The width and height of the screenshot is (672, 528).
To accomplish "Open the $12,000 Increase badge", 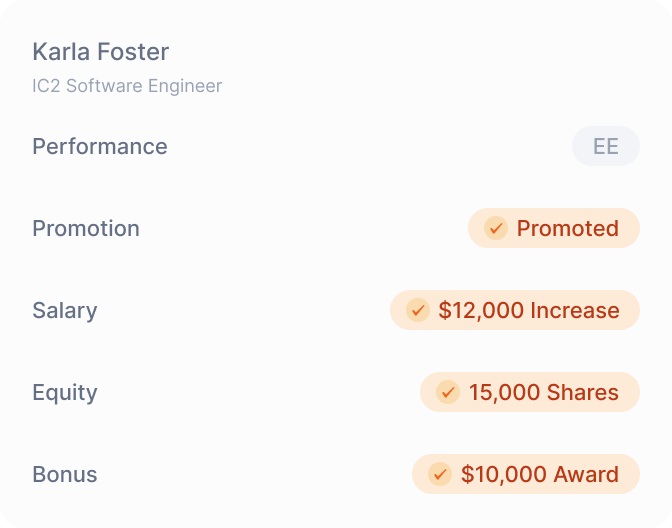I will pyautogui.click(x=514, y=310).
